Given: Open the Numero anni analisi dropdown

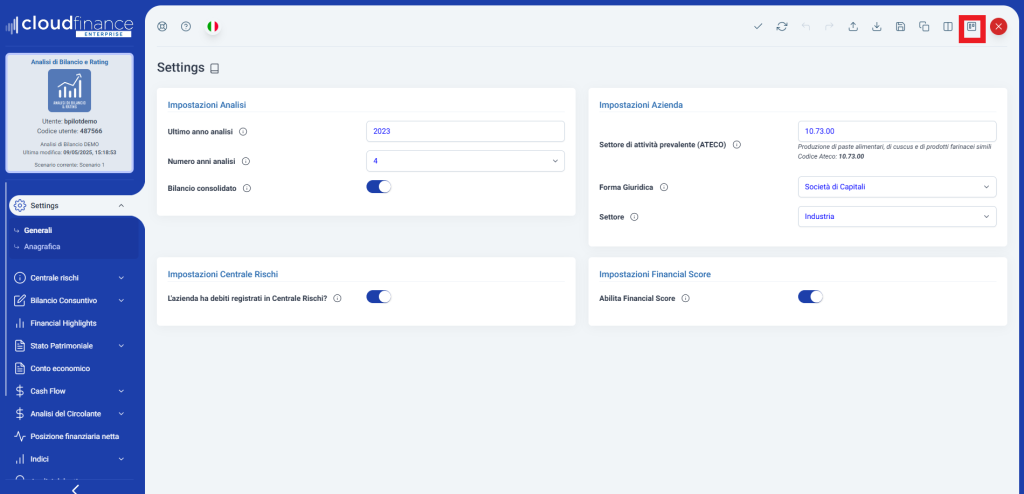Looking at the screenshot, I should 466,161.
